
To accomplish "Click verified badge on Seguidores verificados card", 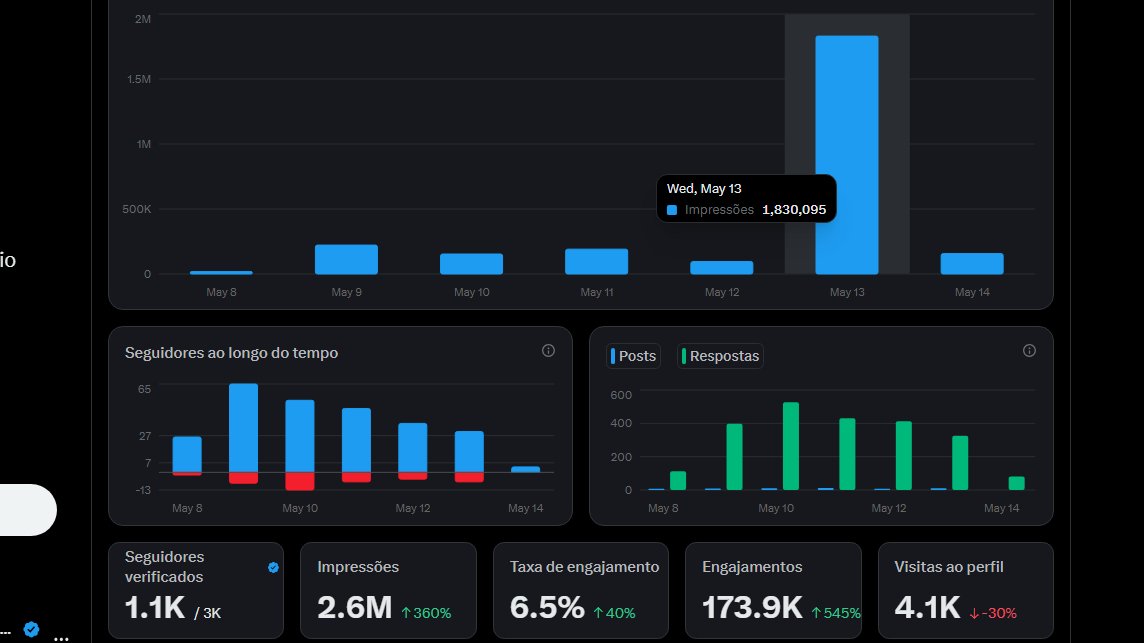I will tap(273, 567).
